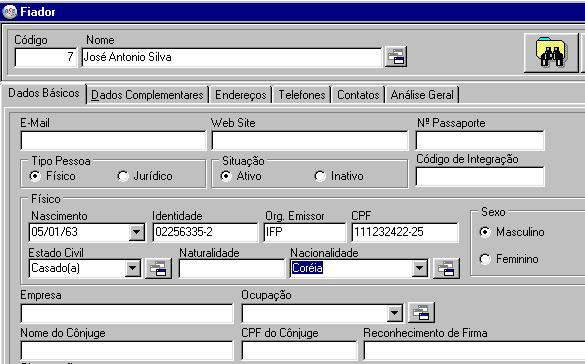Open lookup icon beside Estado Civil
Viewport: 585px width, 364px height.
click(158, 269)
